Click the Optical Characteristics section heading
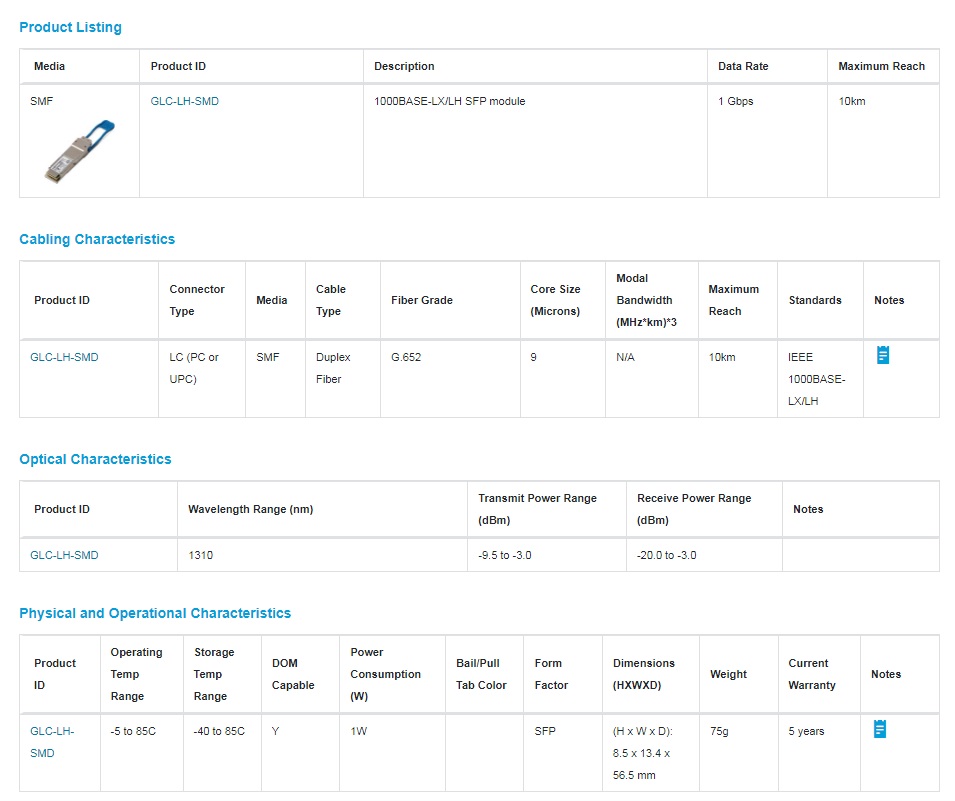The height and width of the screenshot is (801, 955). pos(95,459)
